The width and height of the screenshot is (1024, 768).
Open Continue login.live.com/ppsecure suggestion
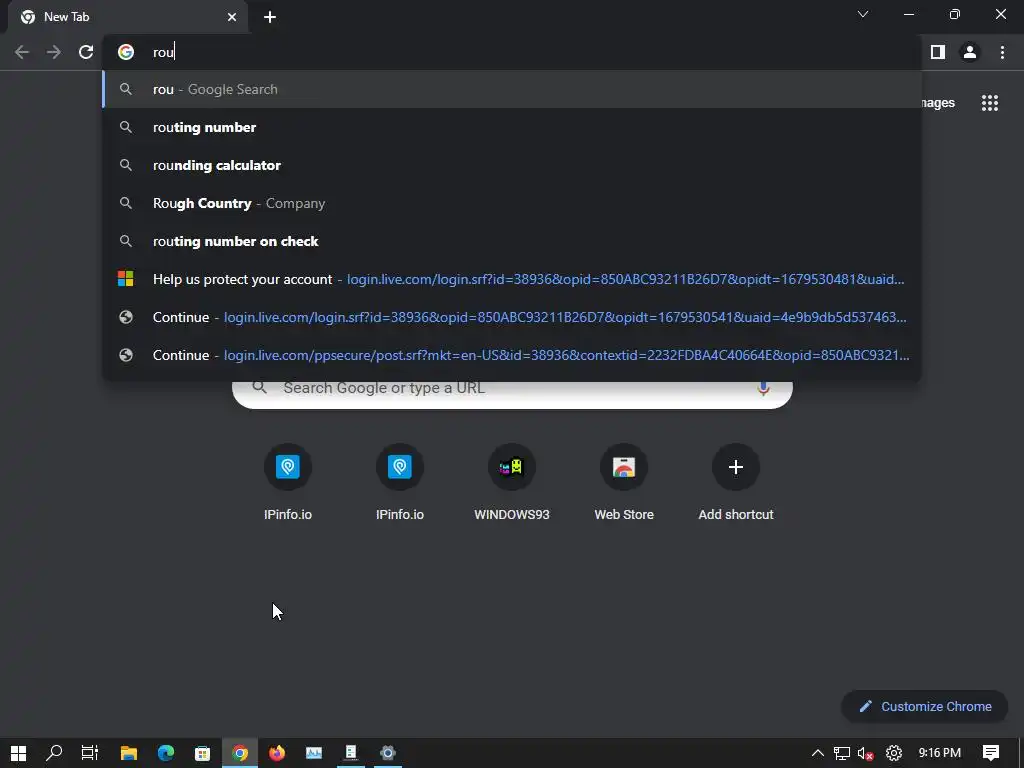click(x=512, y=355)
